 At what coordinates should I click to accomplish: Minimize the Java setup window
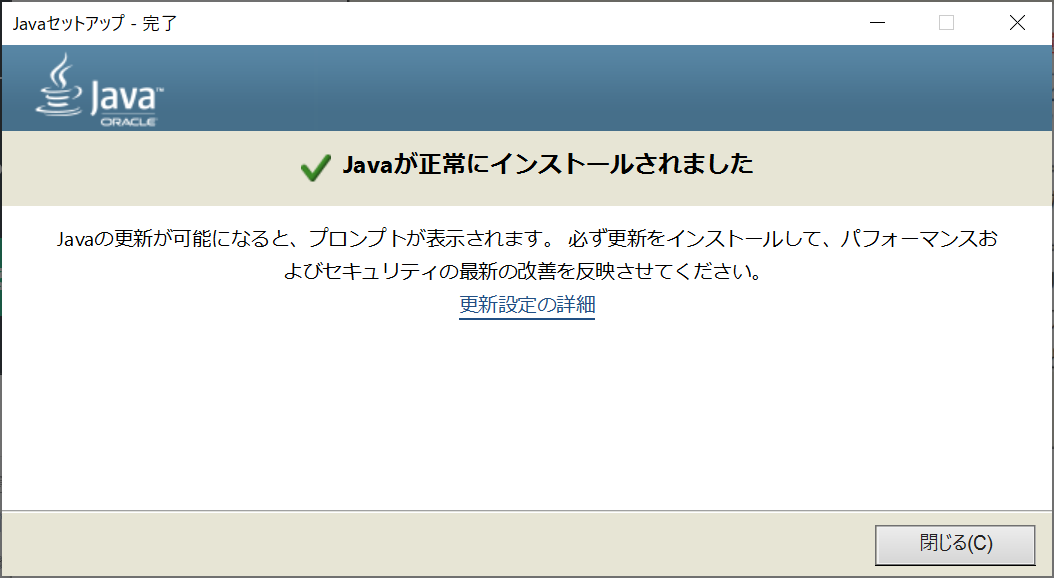877,23
